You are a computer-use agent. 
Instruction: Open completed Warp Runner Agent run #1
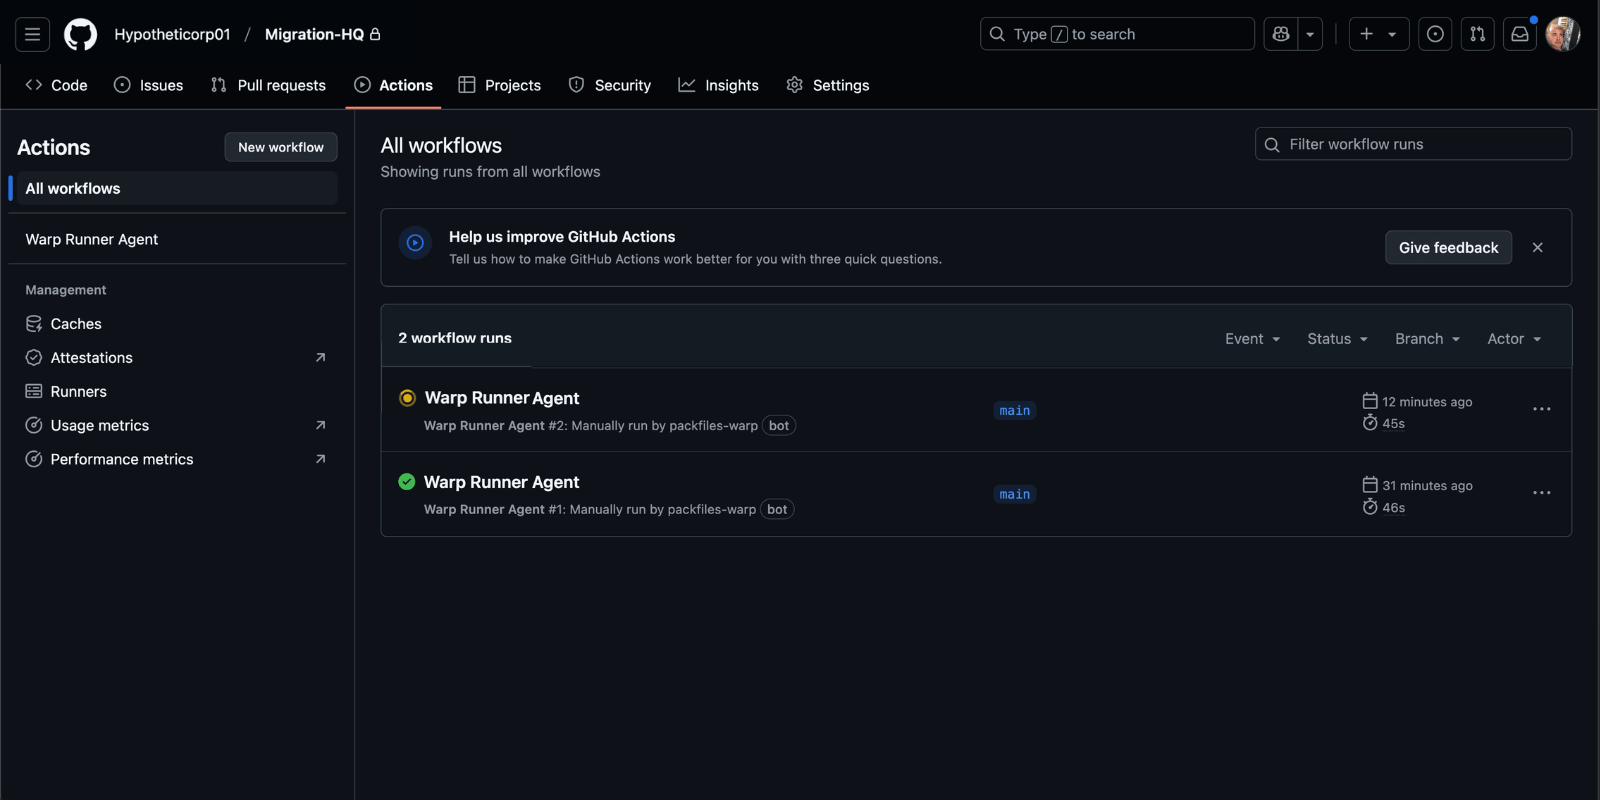[x=502, y=482]
